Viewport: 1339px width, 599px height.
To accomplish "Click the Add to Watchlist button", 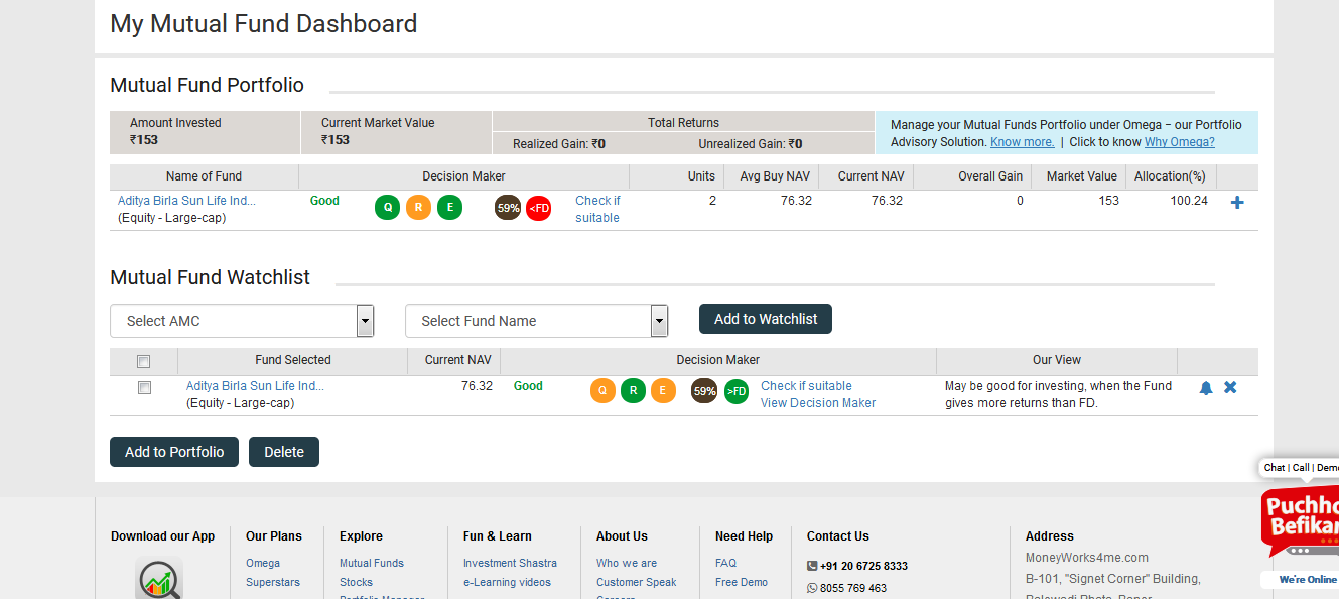I will [x=765, y=319].
